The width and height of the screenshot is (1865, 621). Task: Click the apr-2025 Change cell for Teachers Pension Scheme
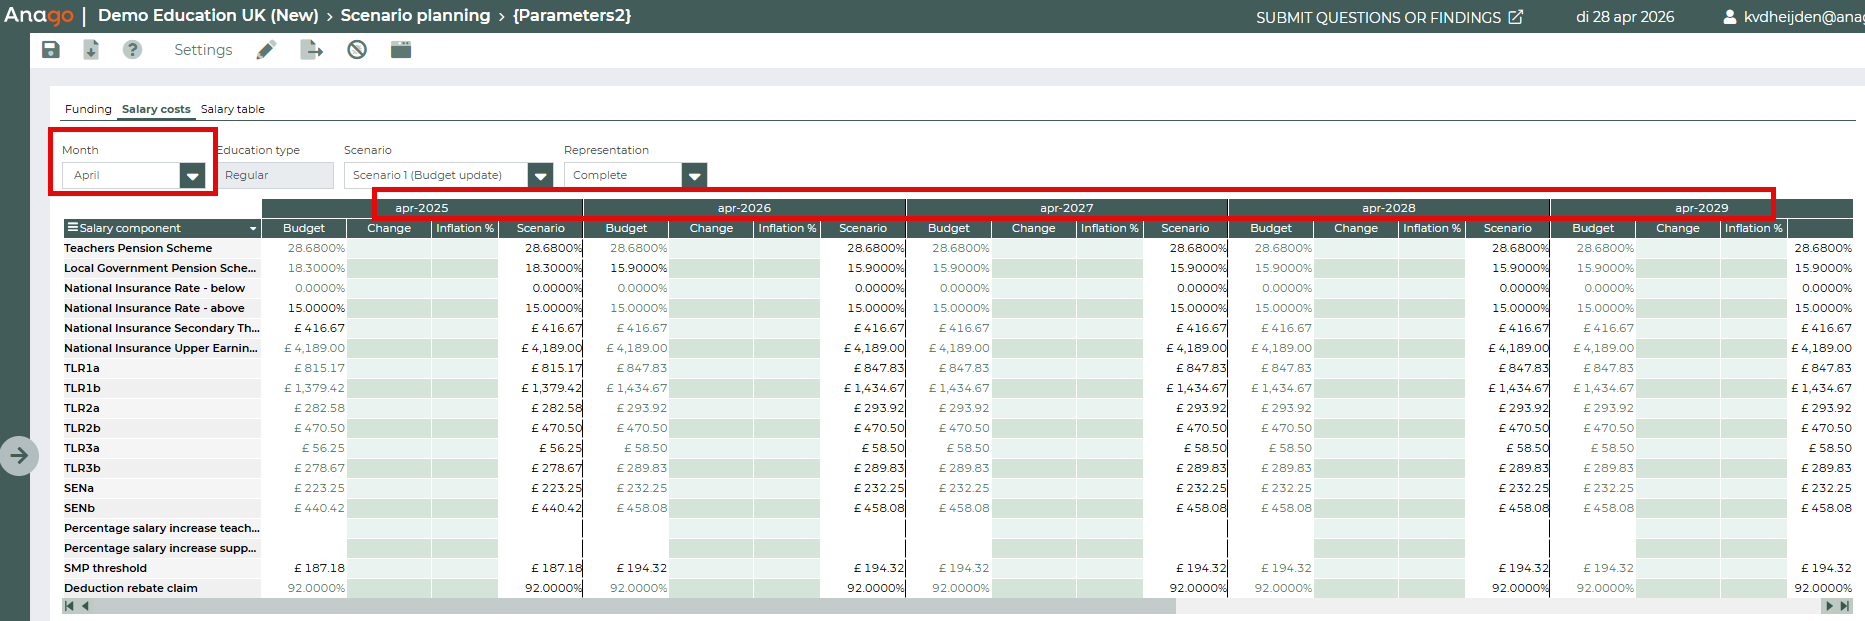tap(389, 248)
